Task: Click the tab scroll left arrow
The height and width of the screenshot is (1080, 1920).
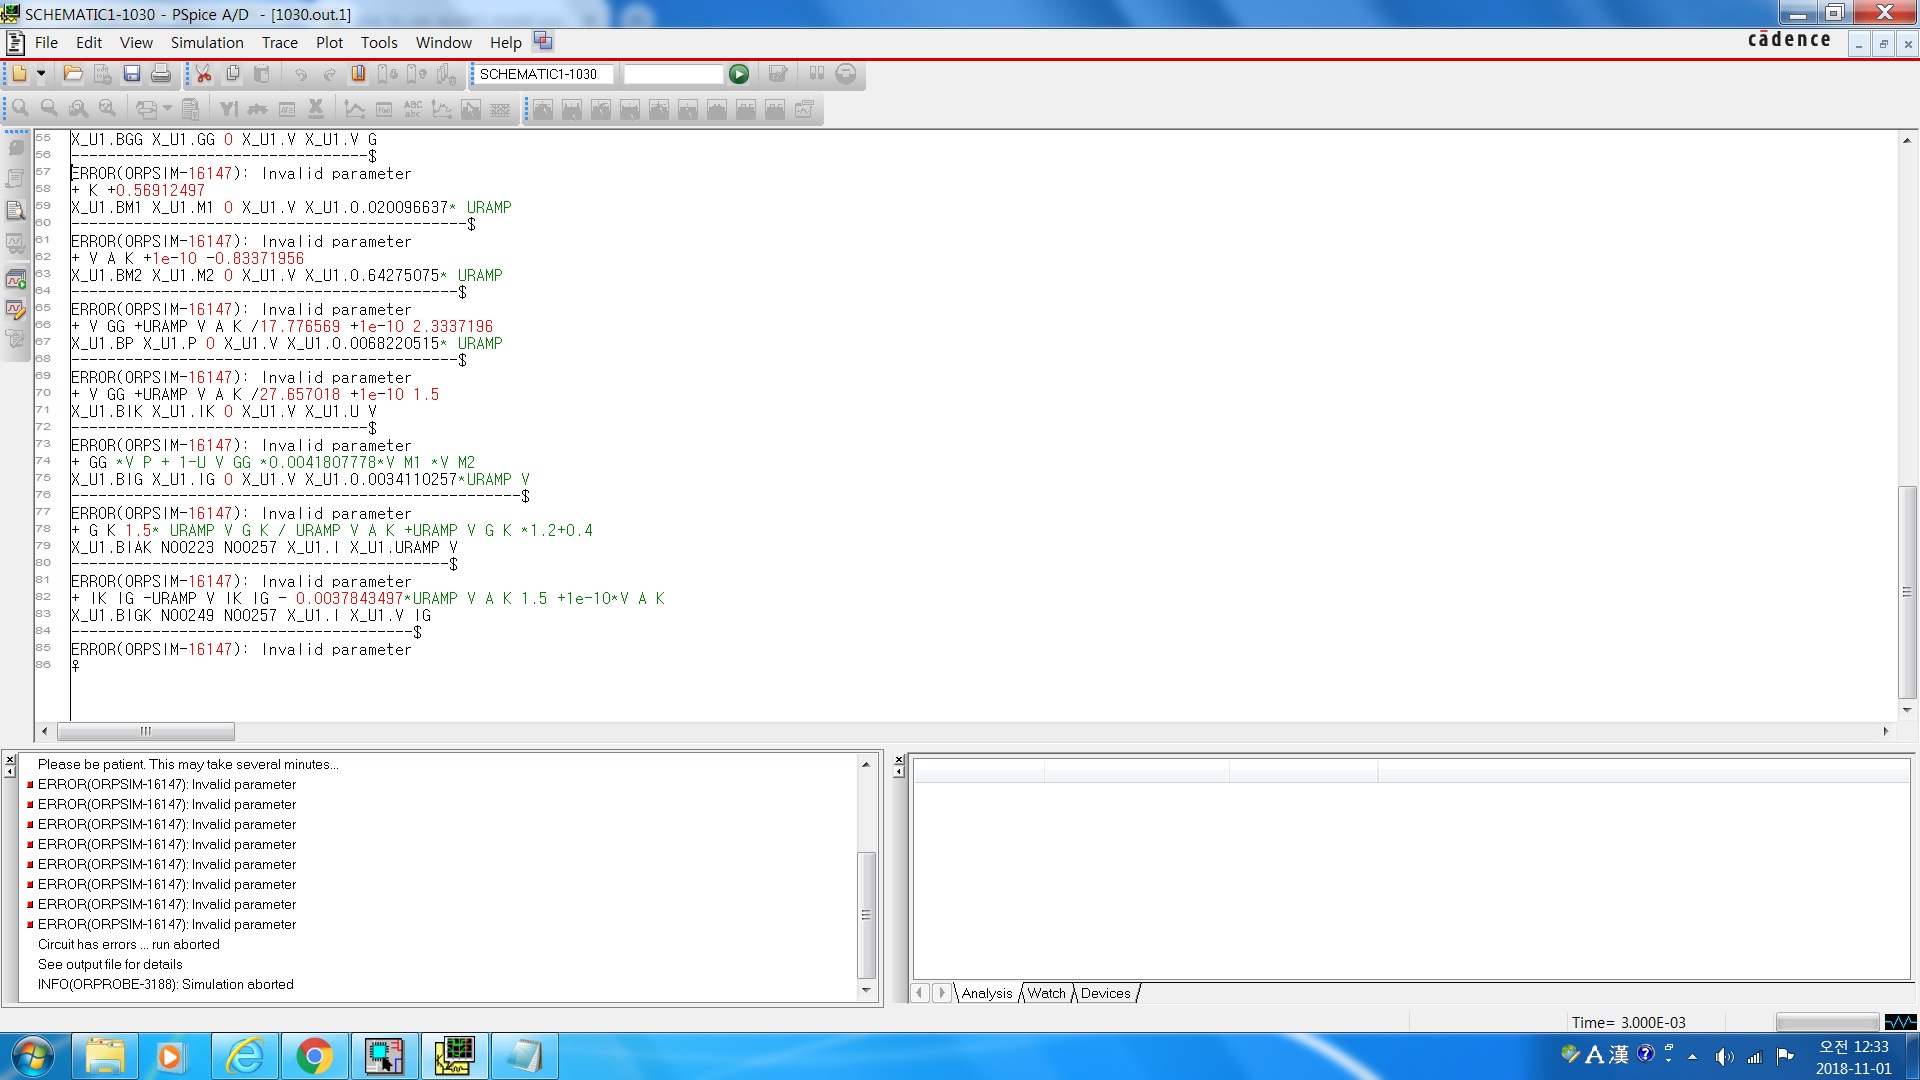Action: (920, 993)
